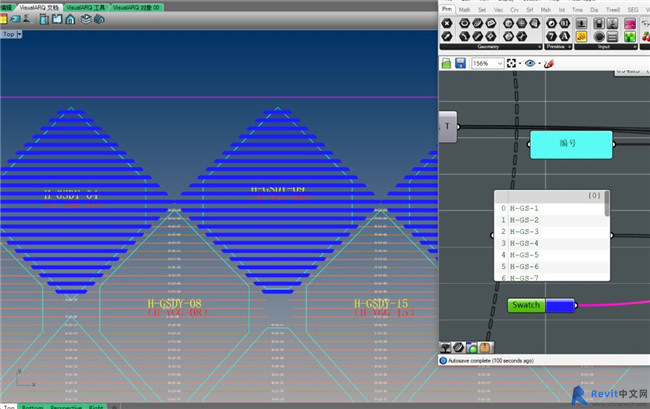Select the Text primitive 'A' hexagon icon

coord(565,36)
